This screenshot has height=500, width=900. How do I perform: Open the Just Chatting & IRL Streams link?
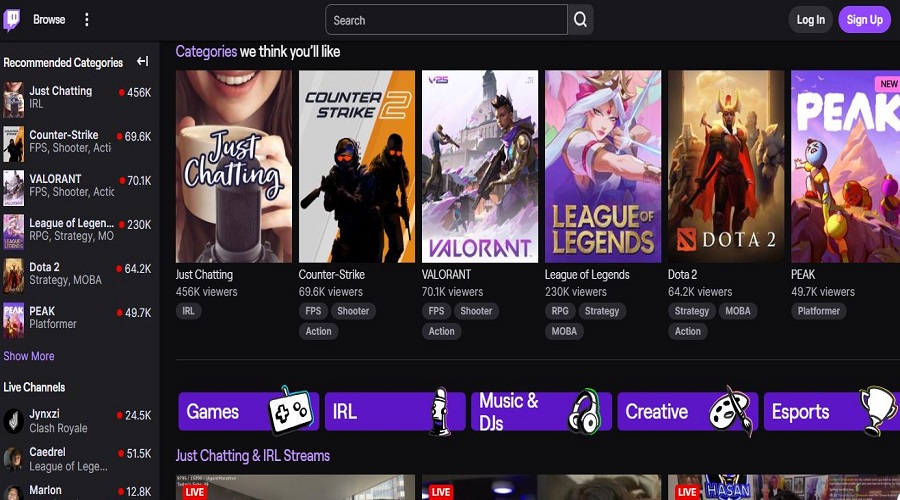click(253, 456)
